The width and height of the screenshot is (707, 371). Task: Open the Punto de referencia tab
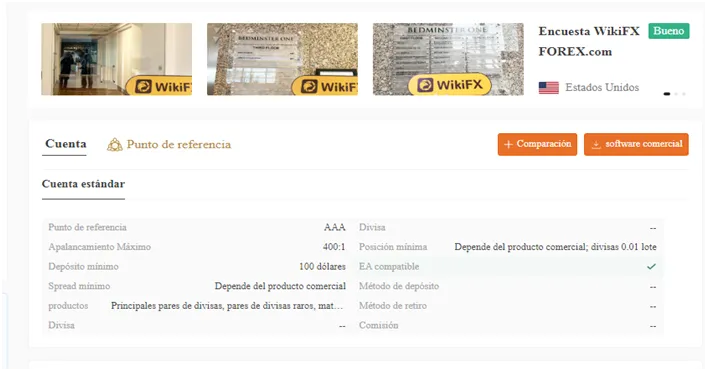pos(169,145)
